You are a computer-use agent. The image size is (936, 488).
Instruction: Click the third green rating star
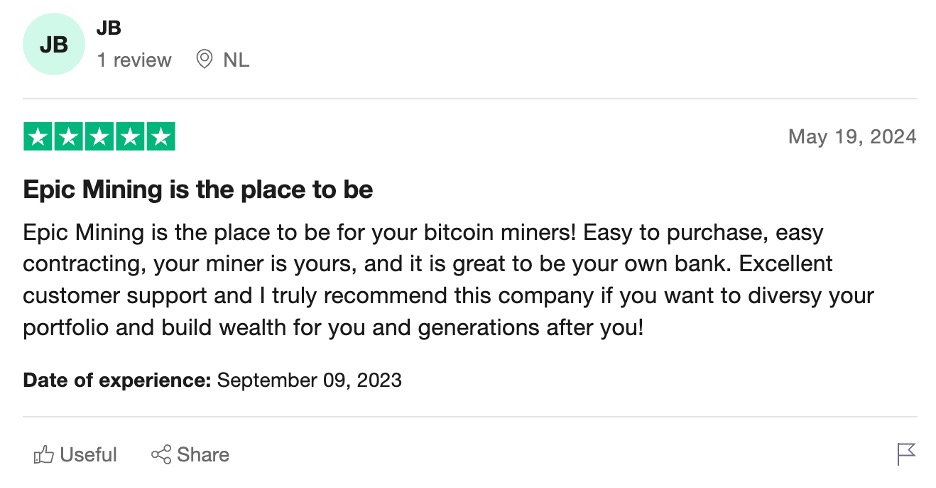(x=99, y=137)
